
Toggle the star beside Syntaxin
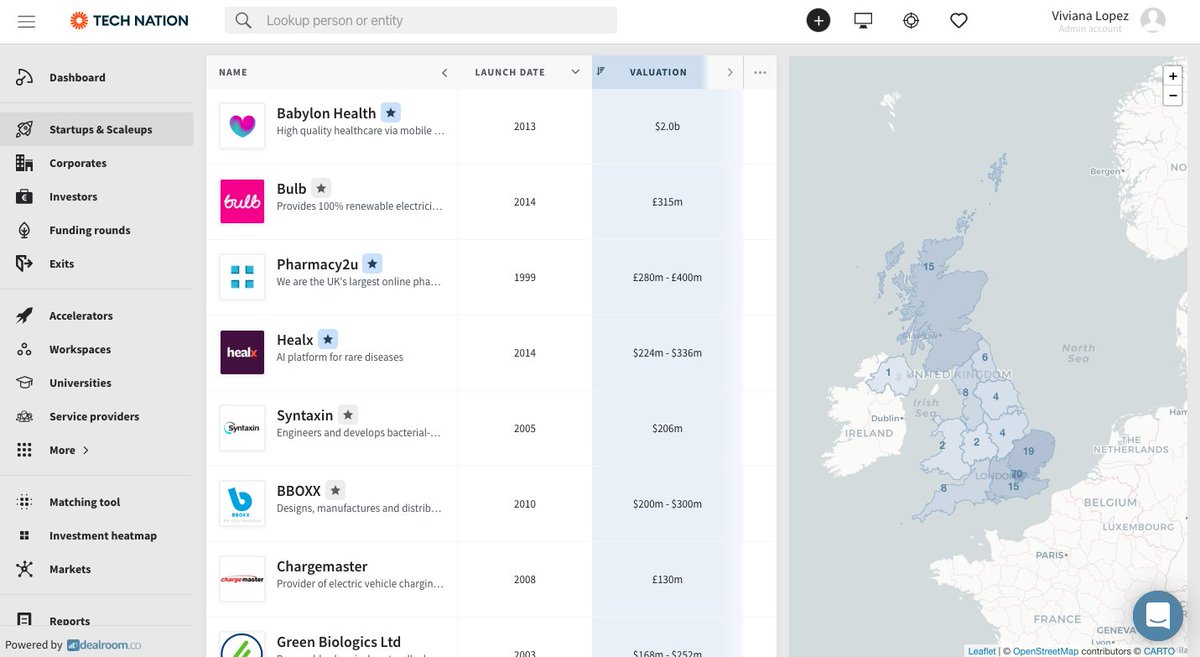[347, 415]
